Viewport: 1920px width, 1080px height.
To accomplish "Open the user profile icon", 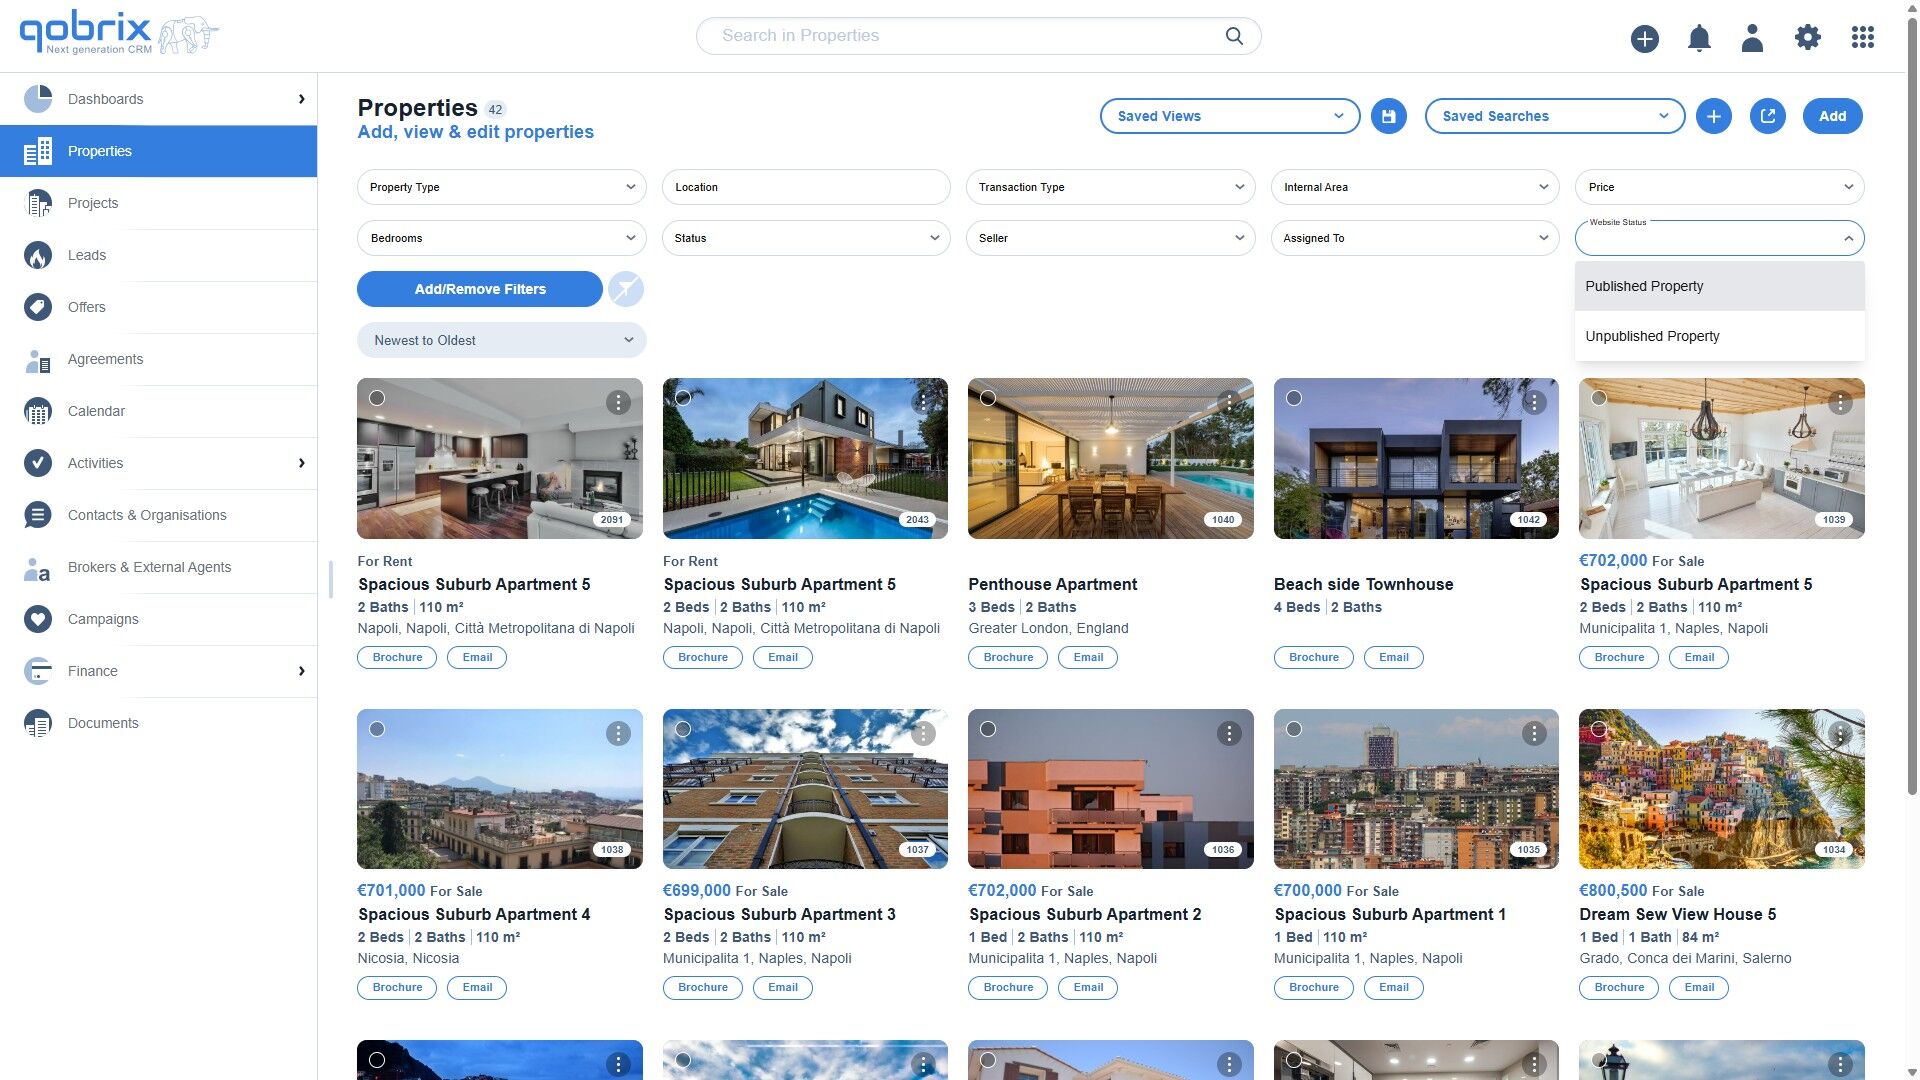I will click(1752, 38).
